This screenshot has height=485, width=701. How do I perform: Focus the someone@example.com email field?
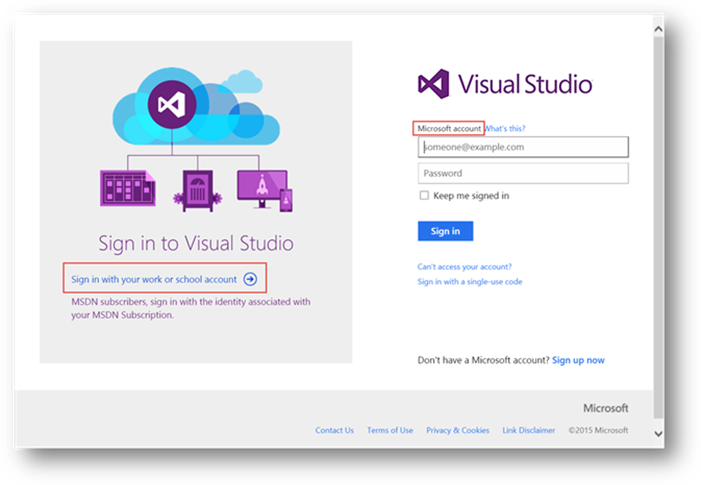523,147
